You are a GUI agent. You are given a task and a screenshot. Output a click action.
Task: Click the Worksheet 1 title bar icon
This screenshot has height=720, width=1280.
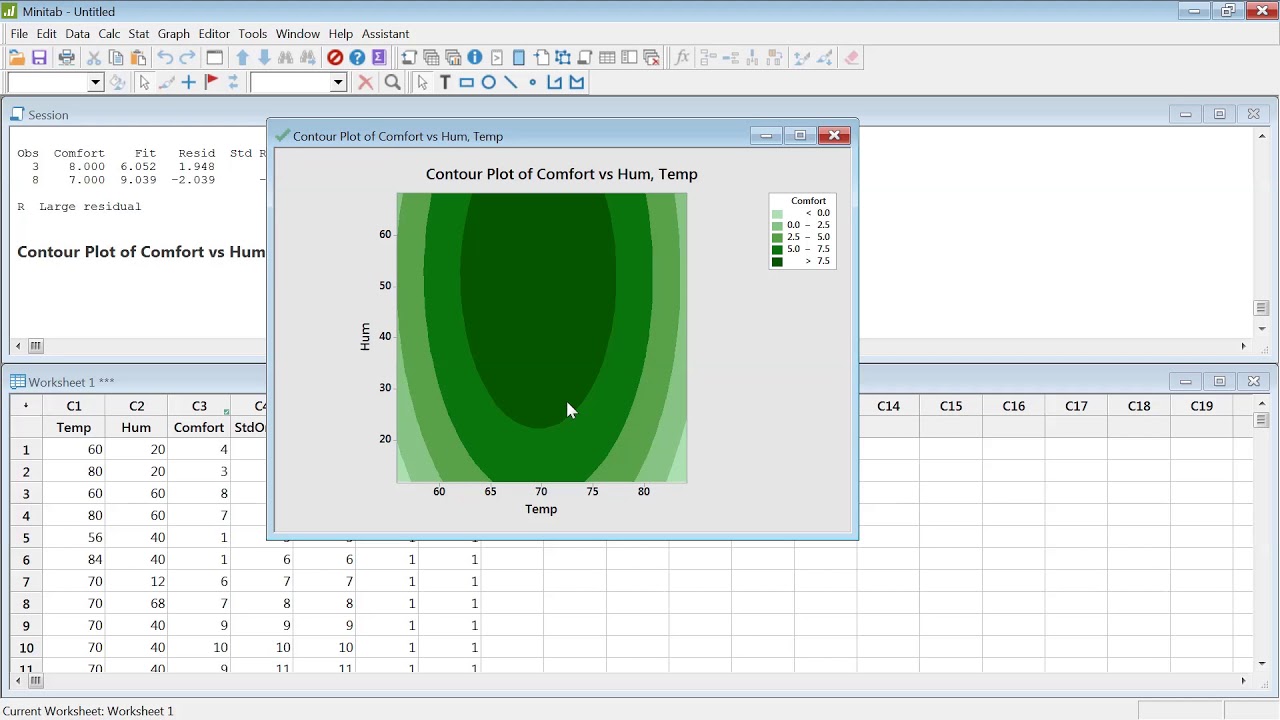click(18, 382)
